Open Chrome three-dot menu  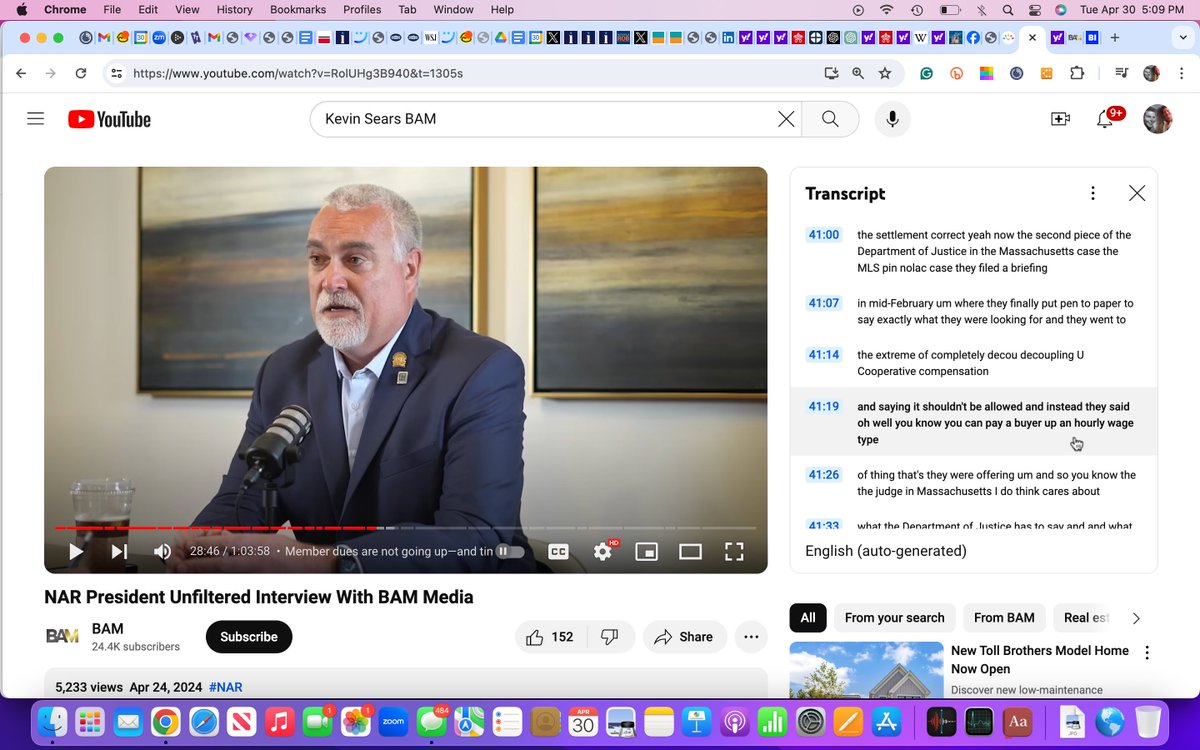(1180, 73)
